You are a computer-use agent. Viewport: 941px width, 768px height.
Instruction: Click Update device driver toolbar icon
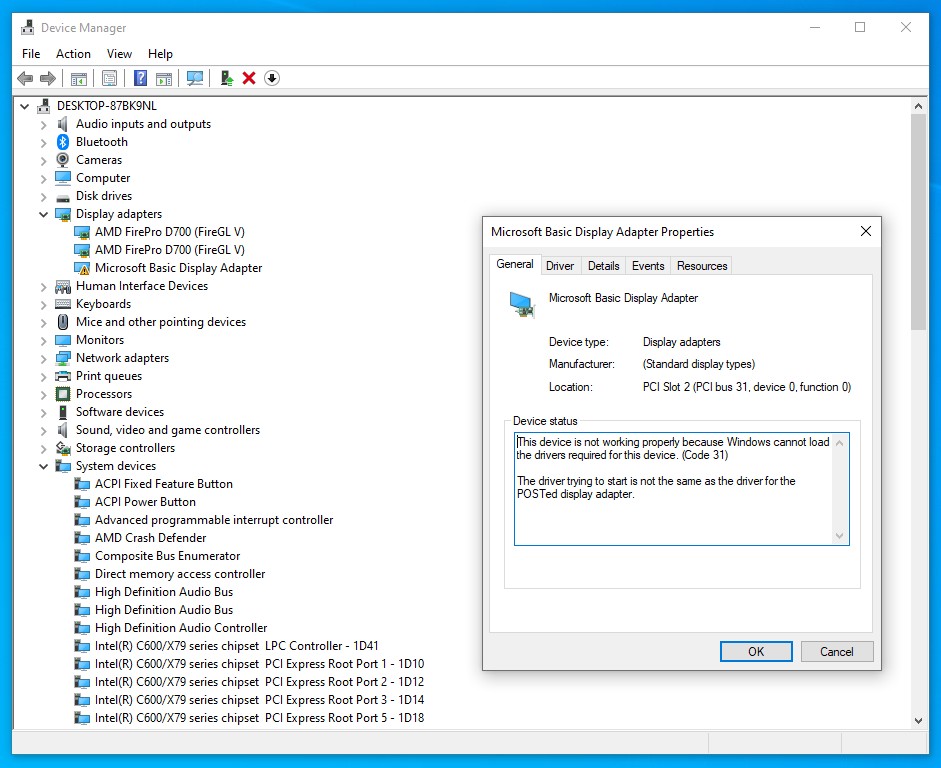(227, 78)
